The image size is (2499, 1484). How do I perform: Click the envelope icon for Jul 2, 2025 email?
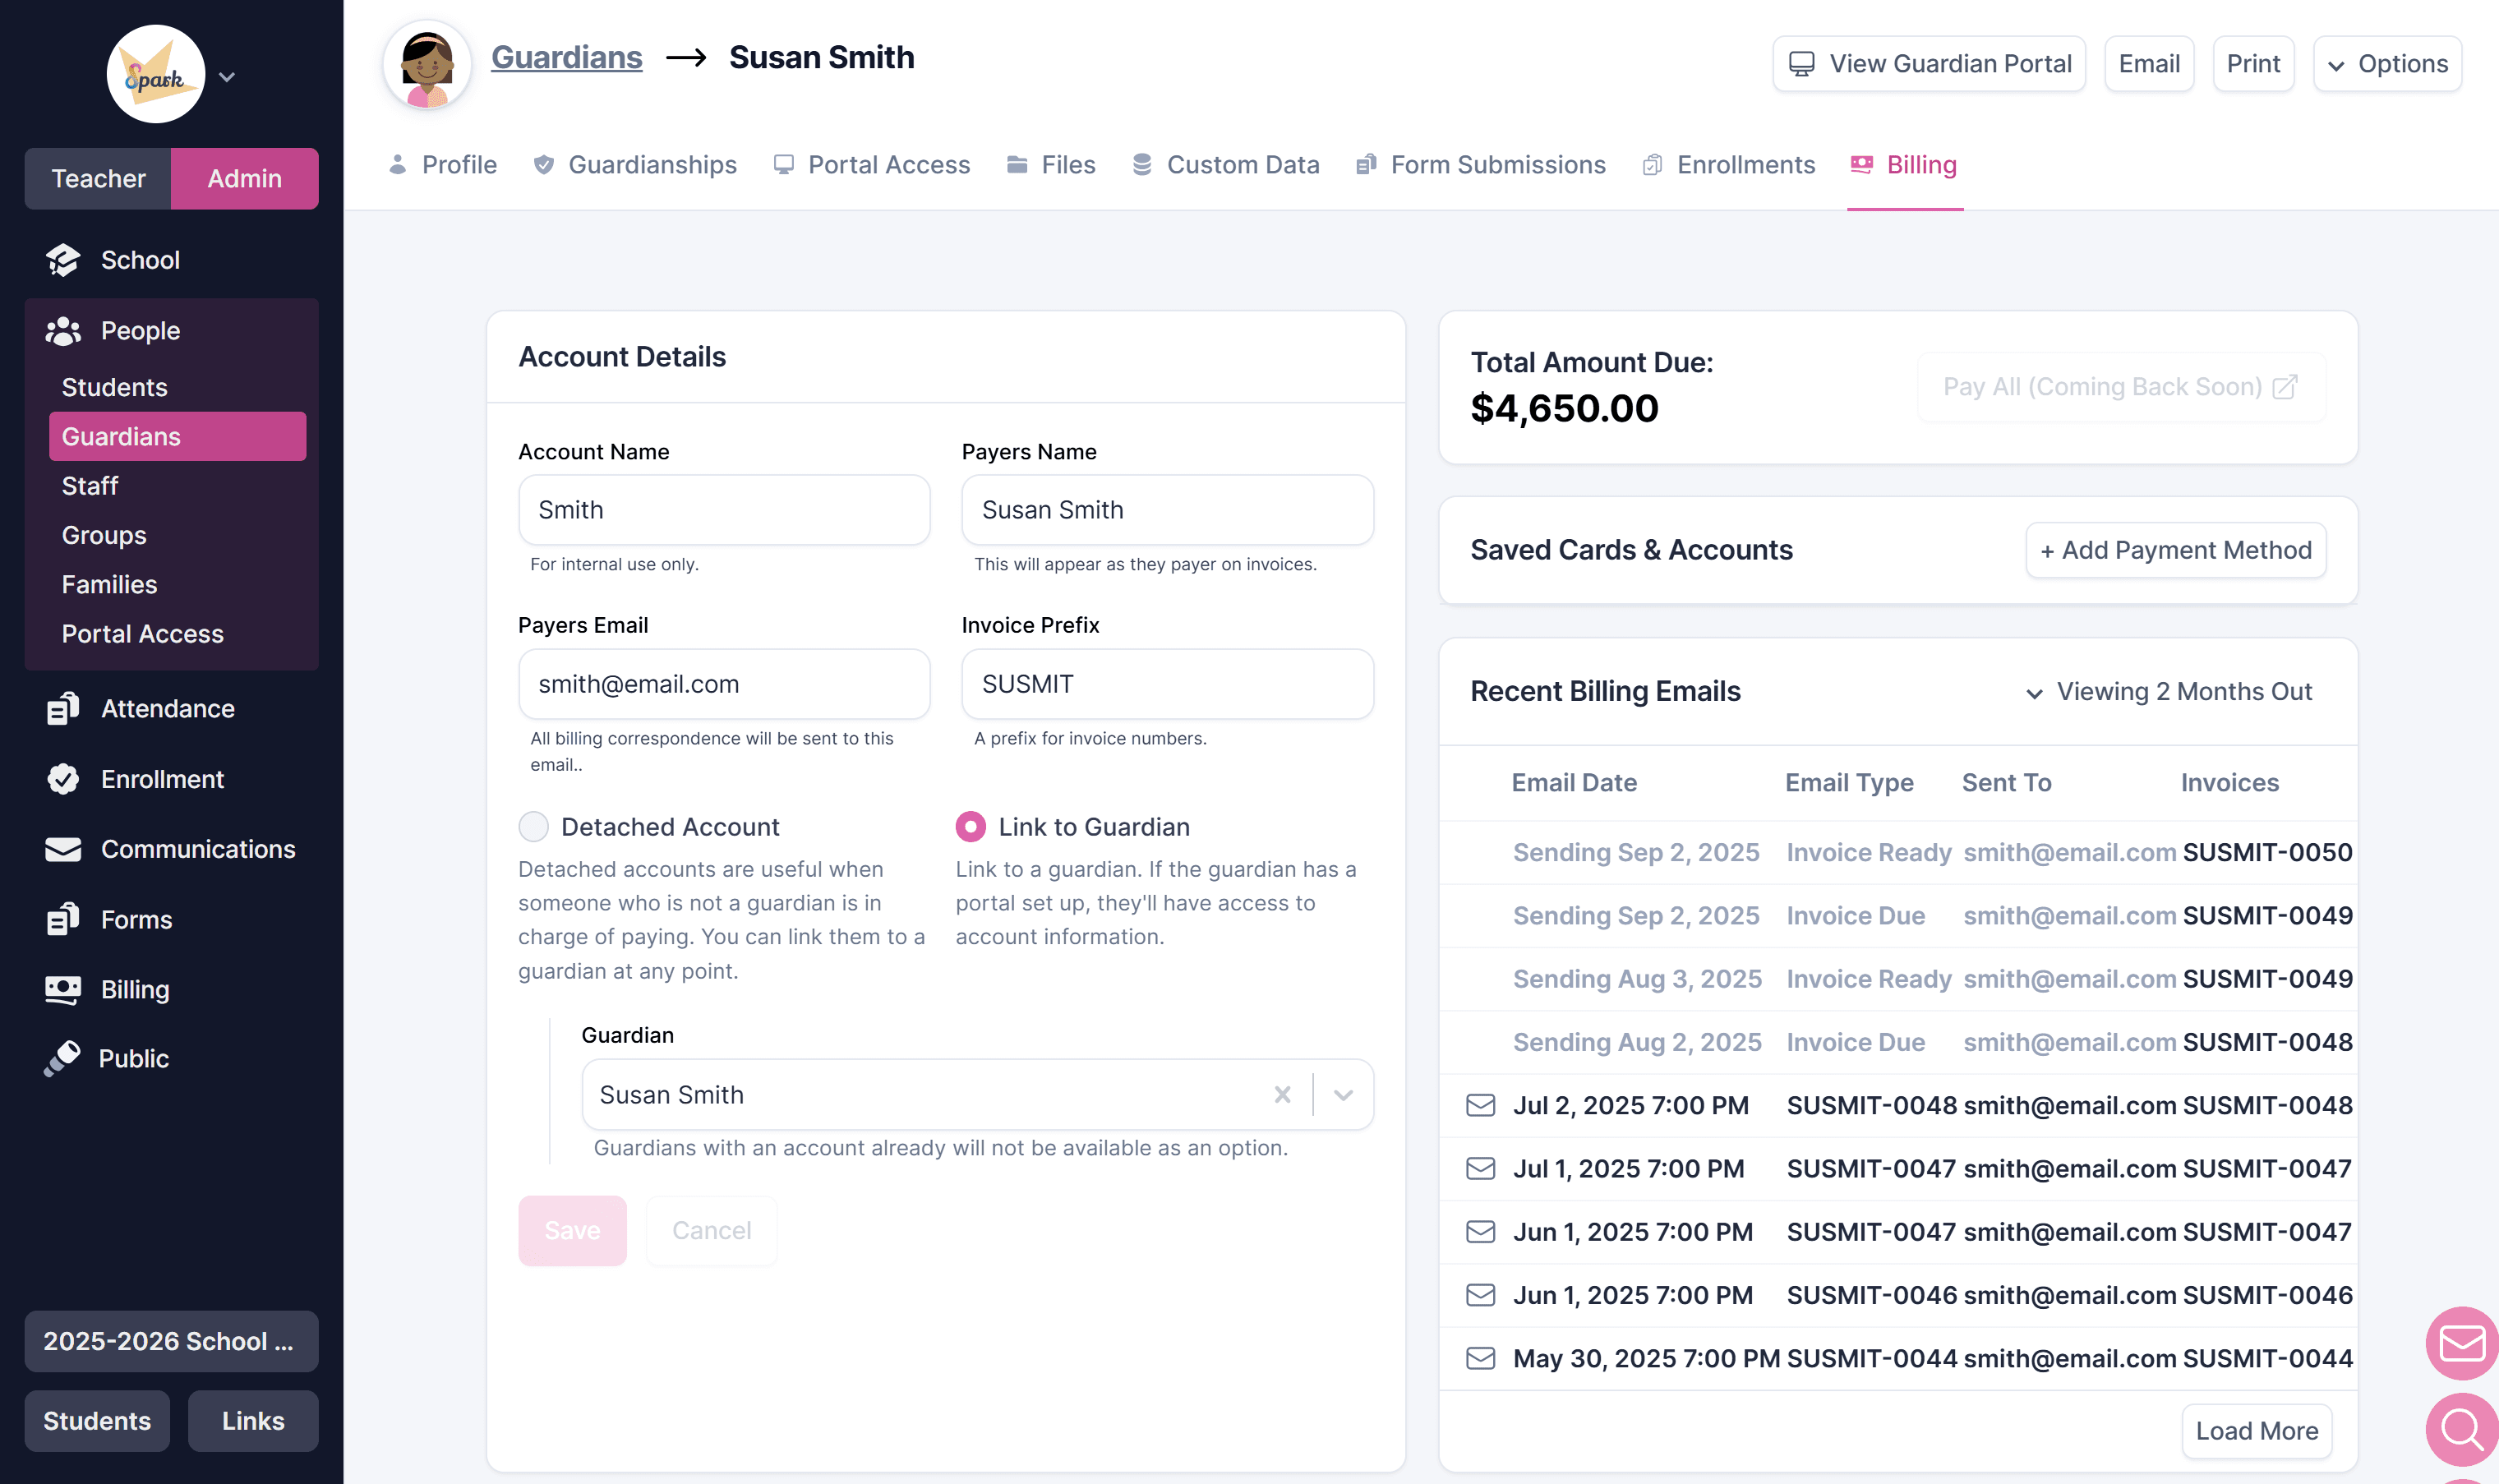point(1480,1105)
